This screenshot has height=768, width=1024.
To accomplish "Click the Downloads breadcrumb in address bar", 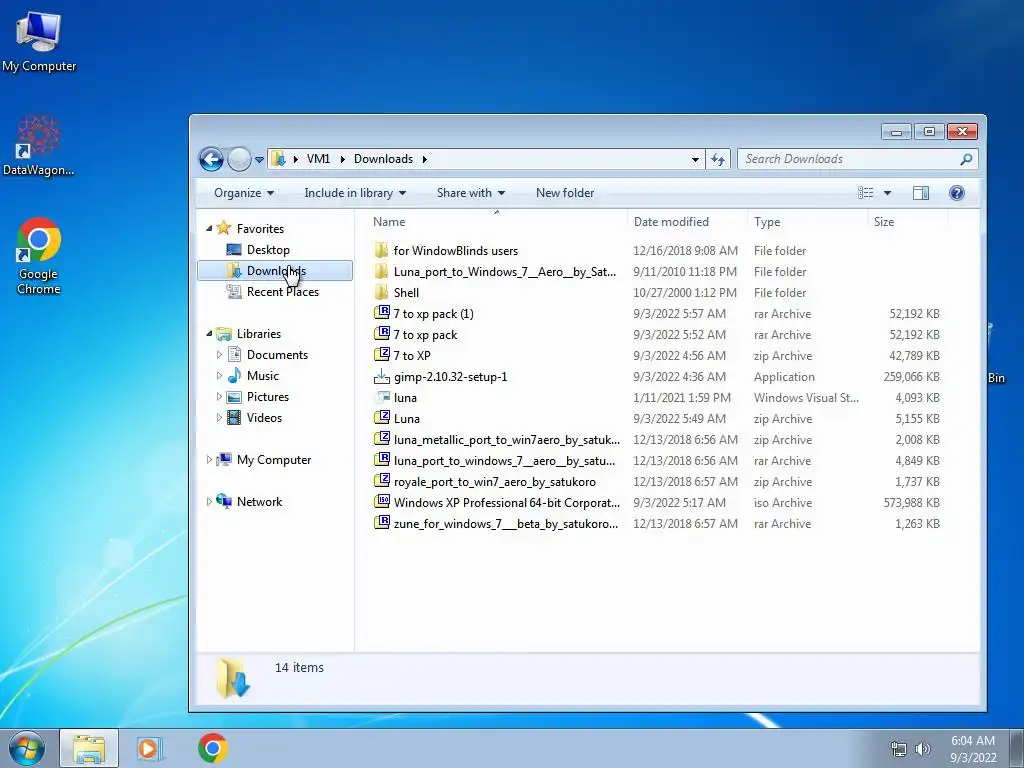I will pyautogui.click(x=383, y=159).
